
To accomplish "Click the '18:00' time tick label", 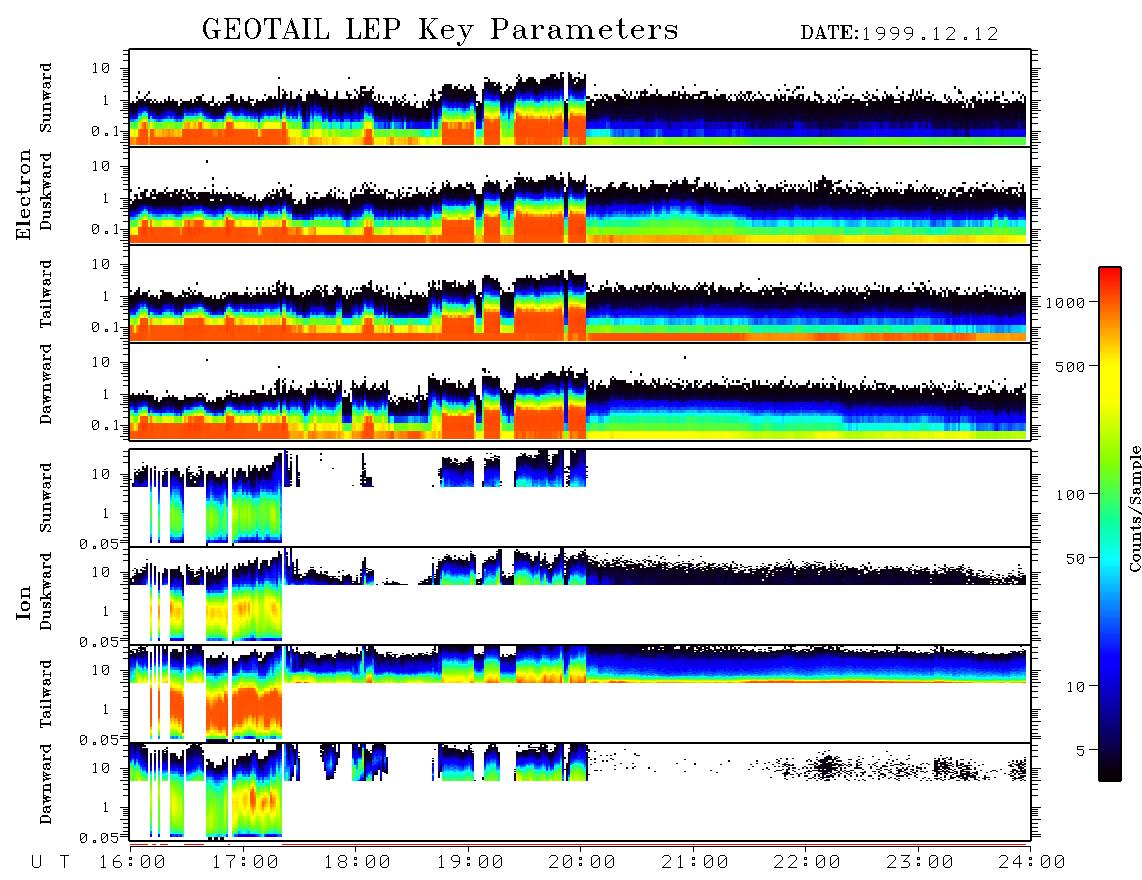I will tap(358, 862).
